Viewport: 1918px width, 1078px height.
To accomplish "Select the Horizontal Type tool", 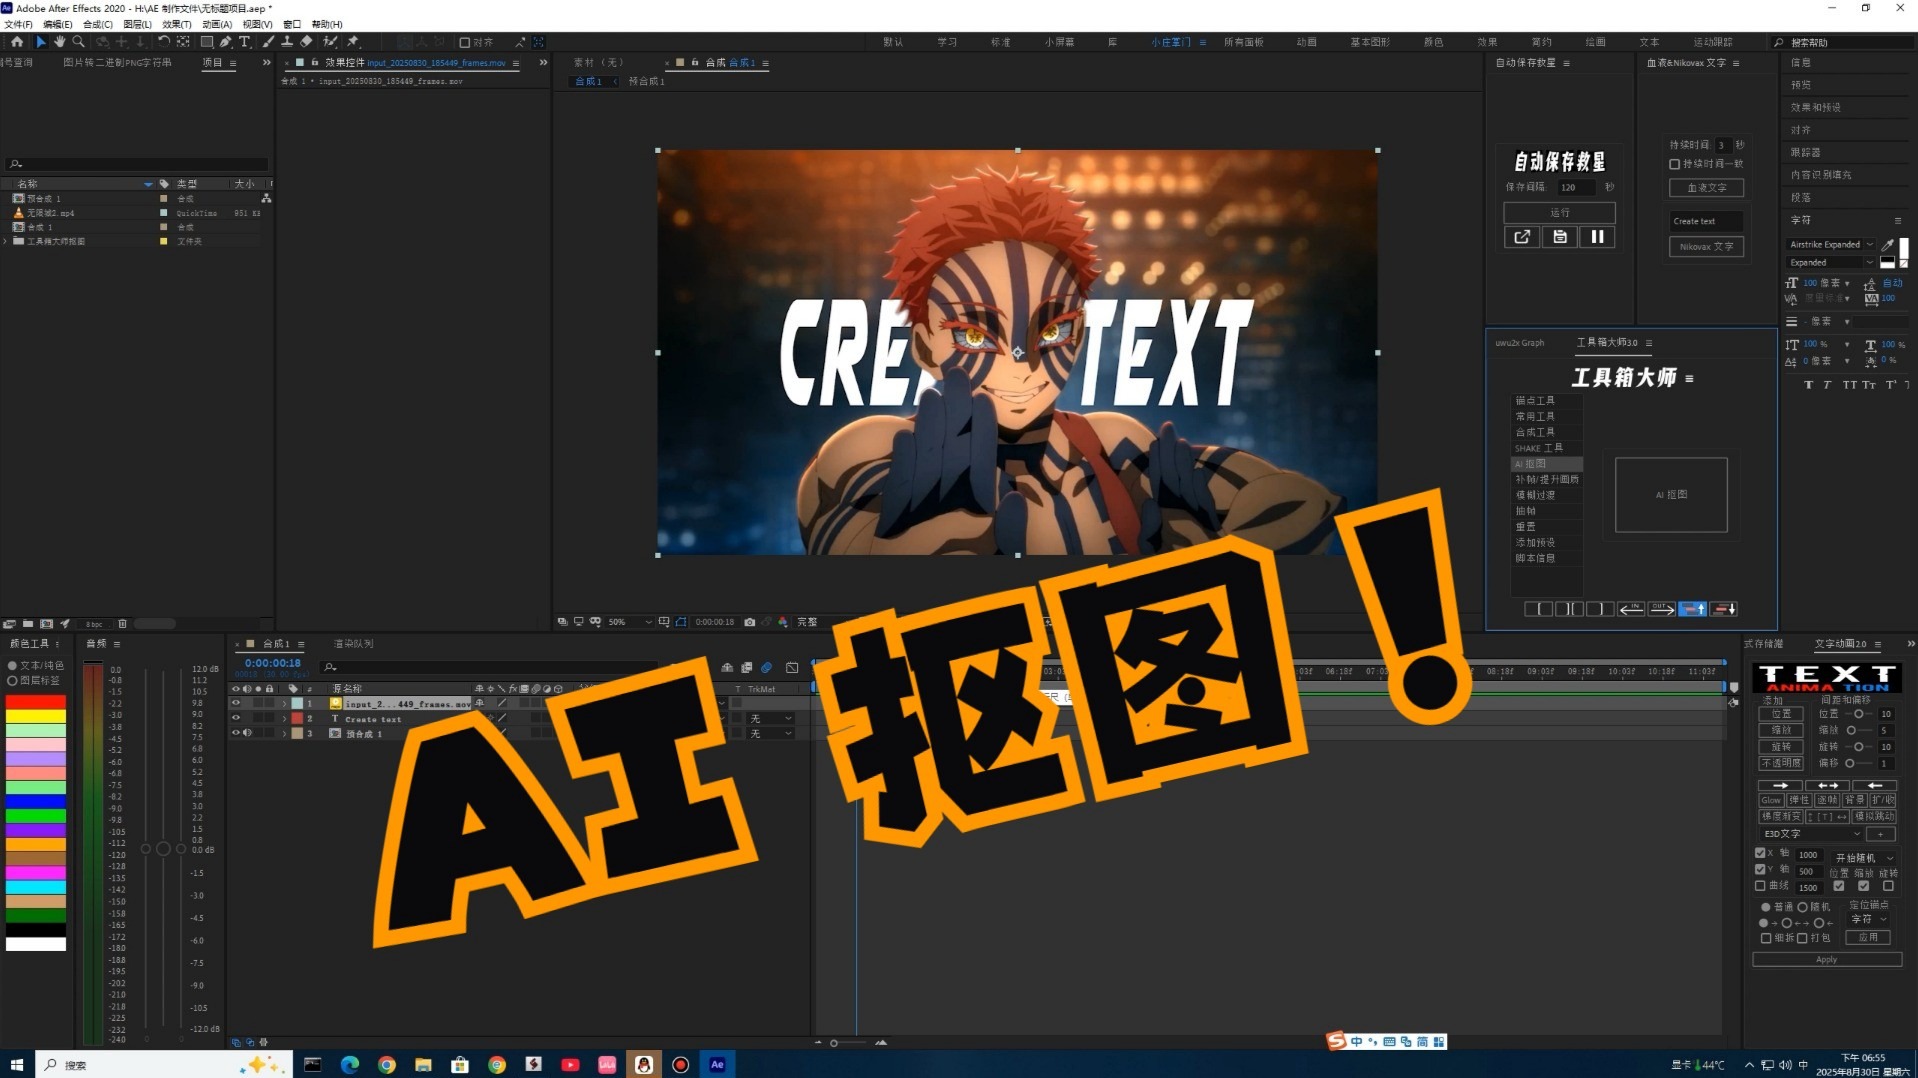I will coord(244,42).
